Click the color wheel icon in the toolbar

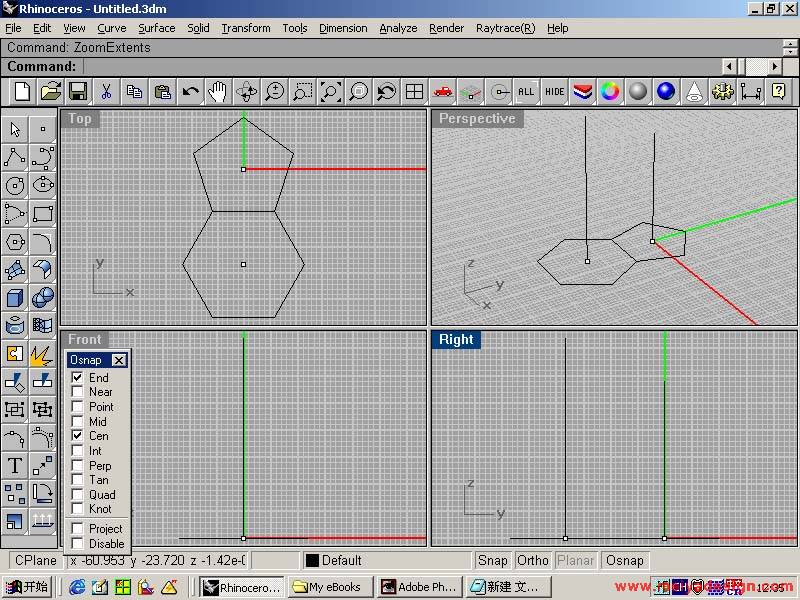click(x=610, y=92)
